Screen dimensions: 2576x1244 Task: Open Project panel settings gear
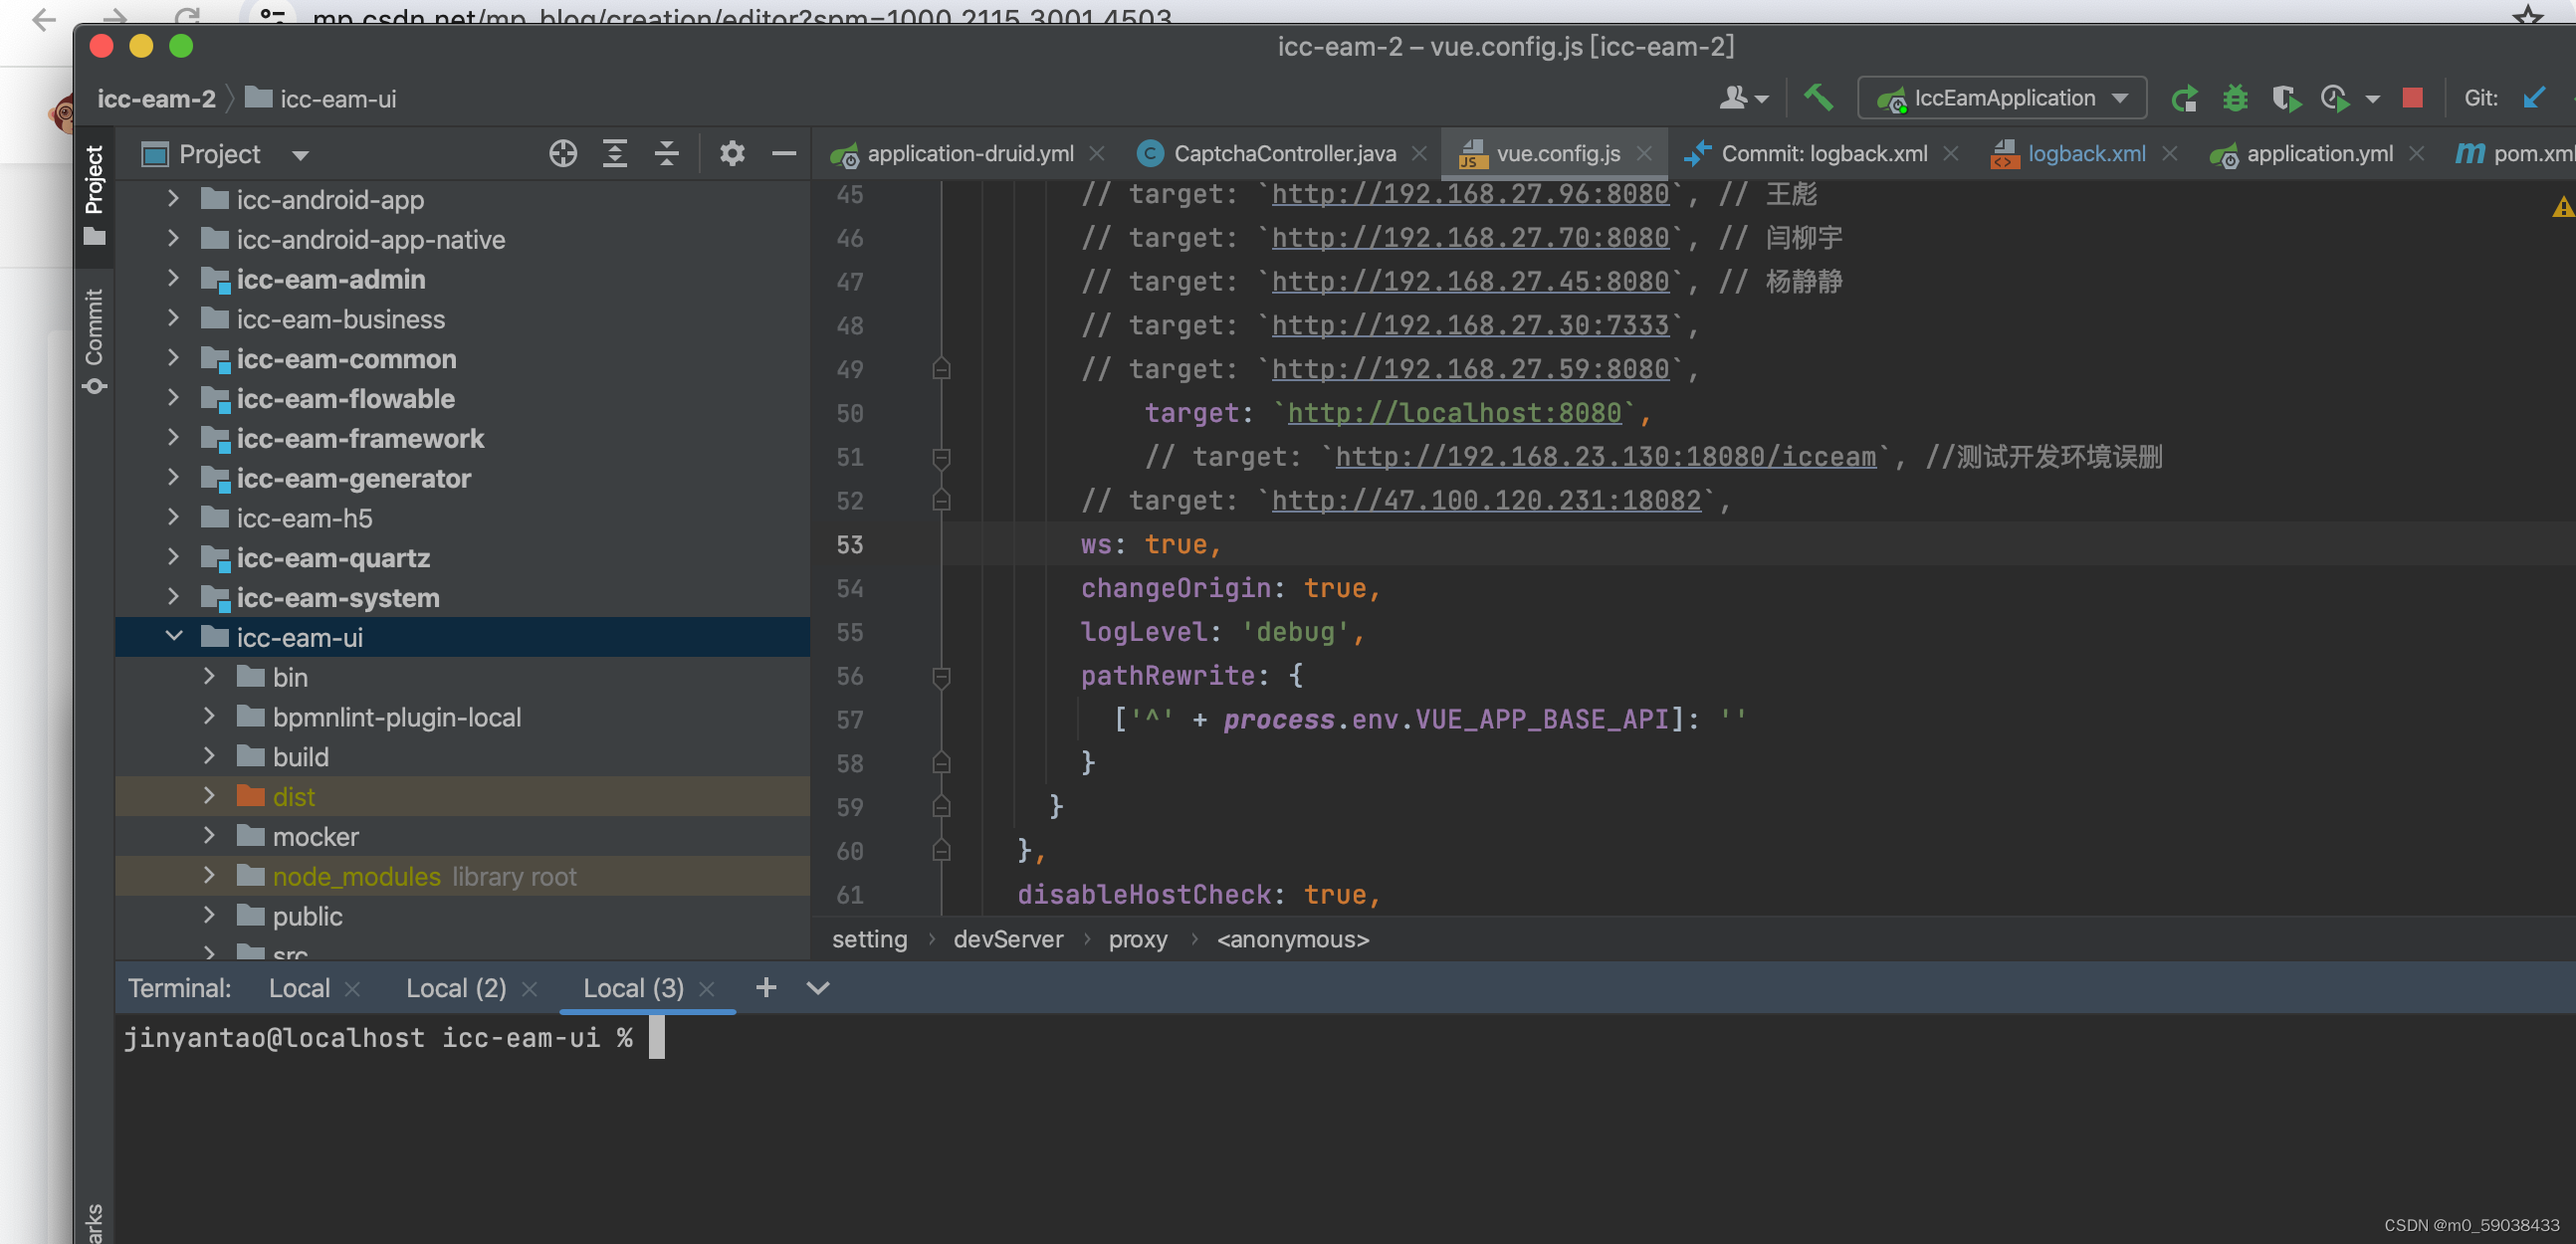click(x=732, y=153)
